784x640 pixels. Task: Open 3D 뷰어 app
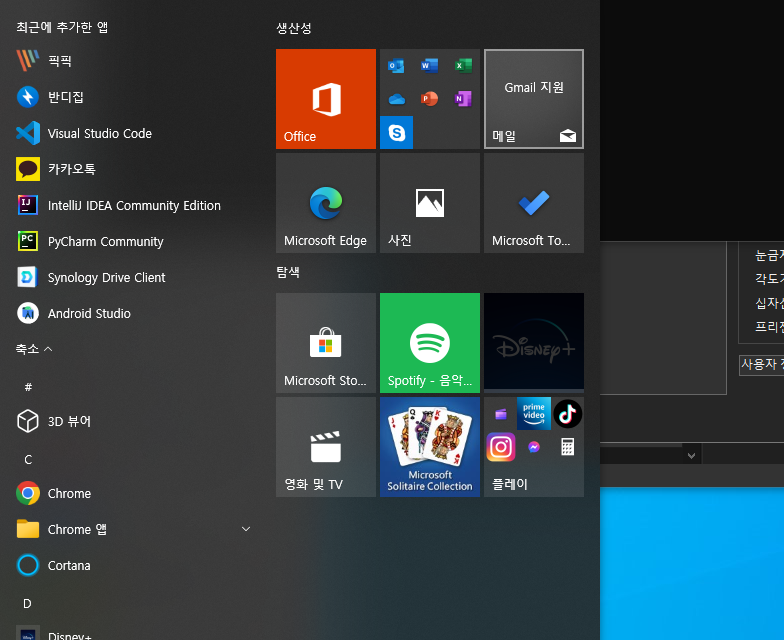133,421
